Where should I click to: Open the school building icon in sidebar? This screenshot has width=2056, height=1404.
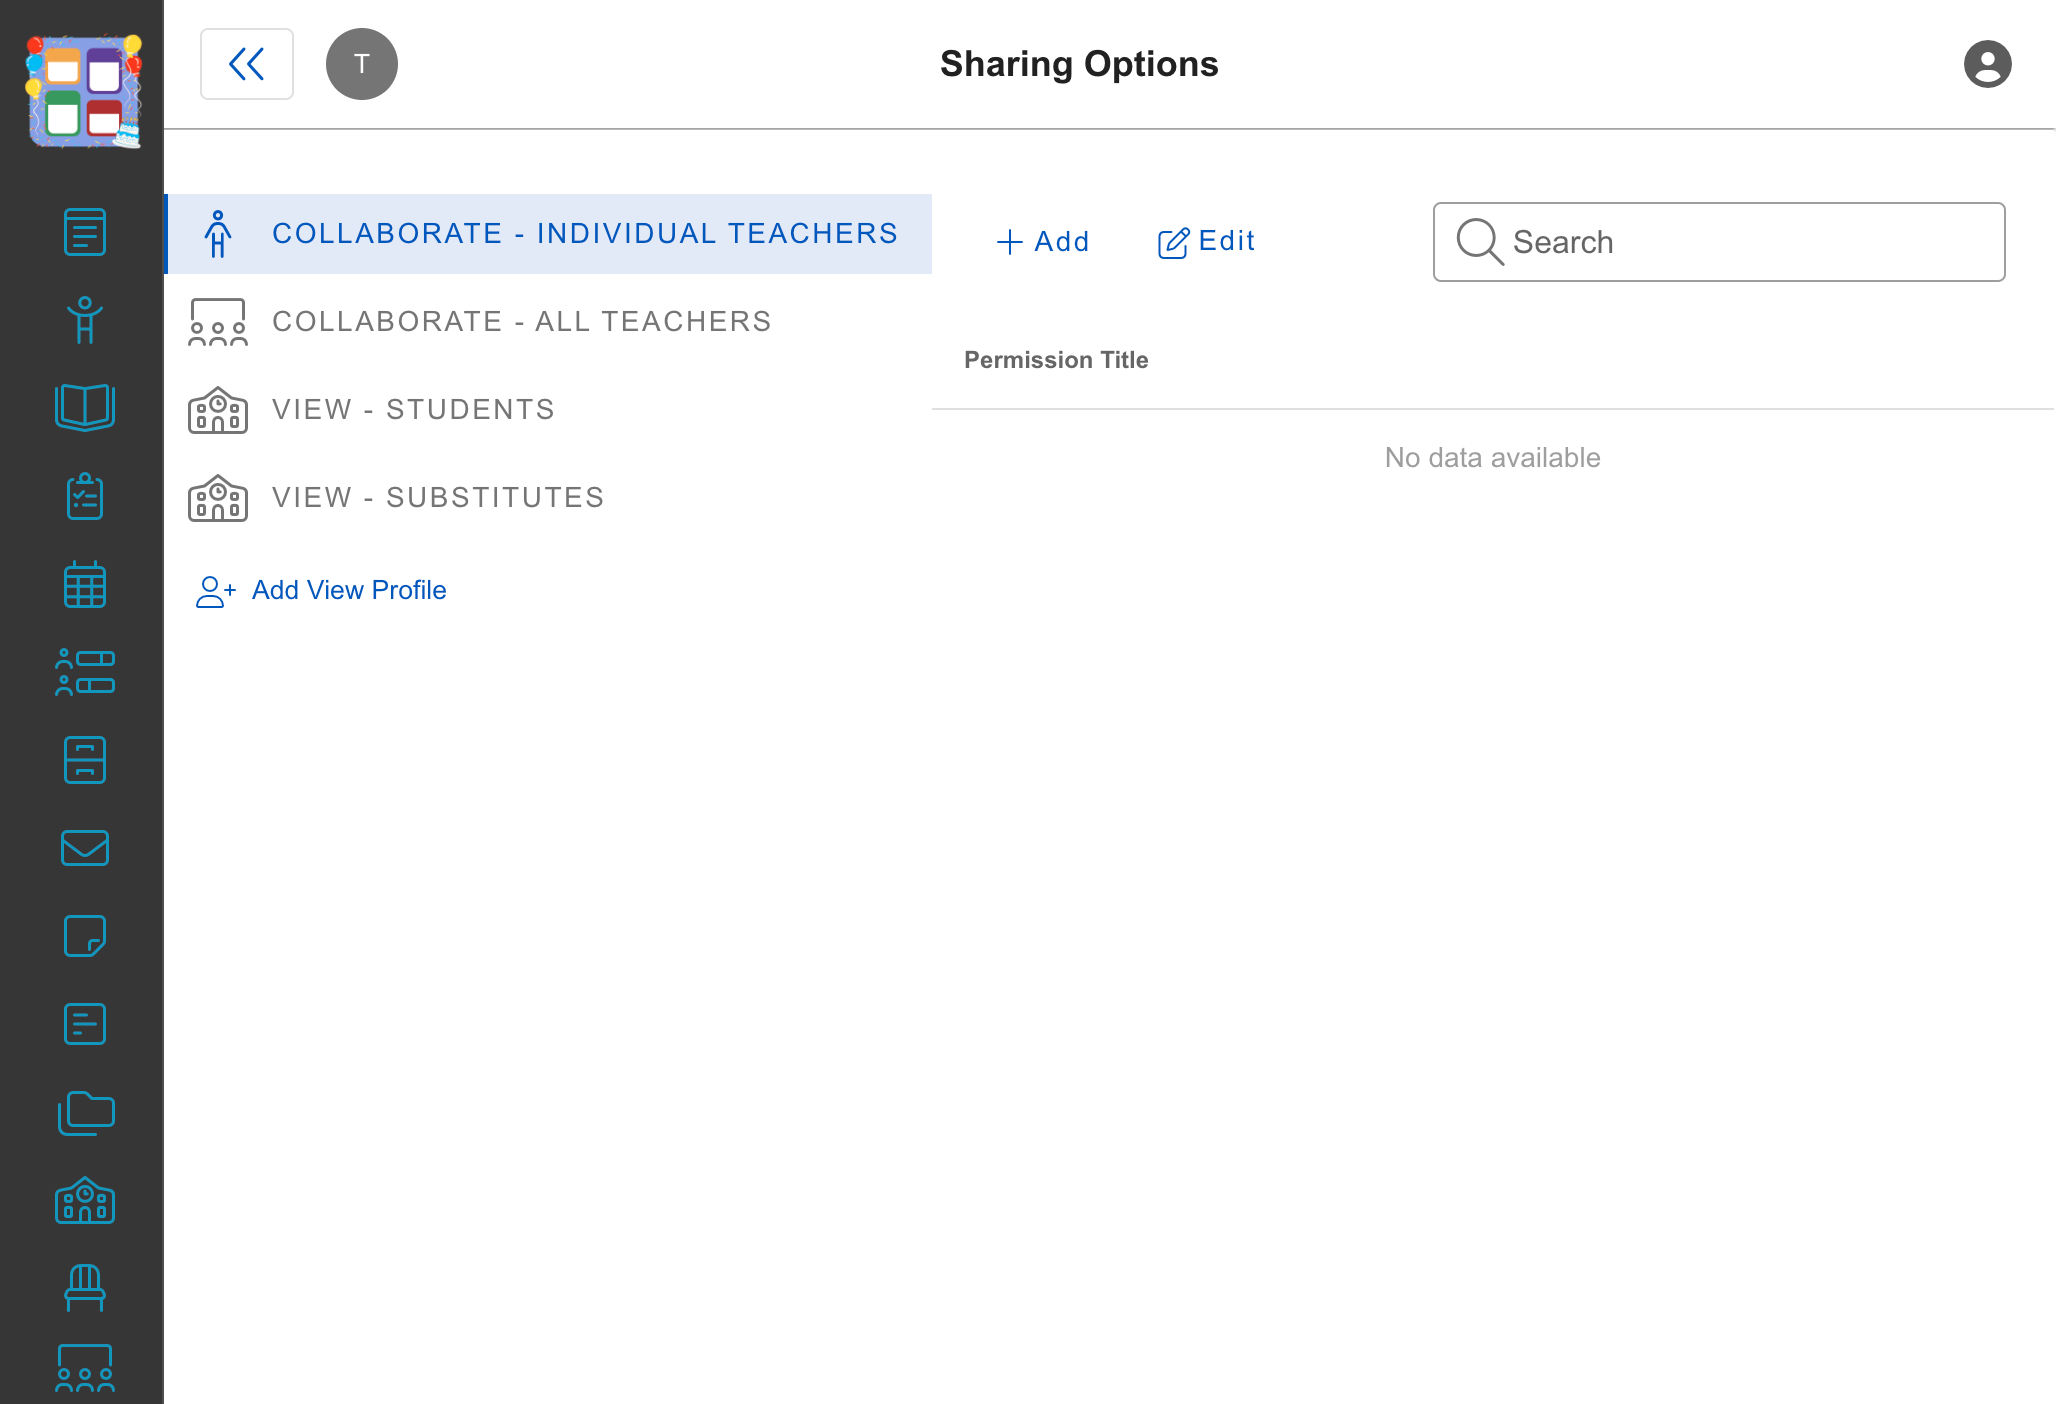(x=85, y=1200)
